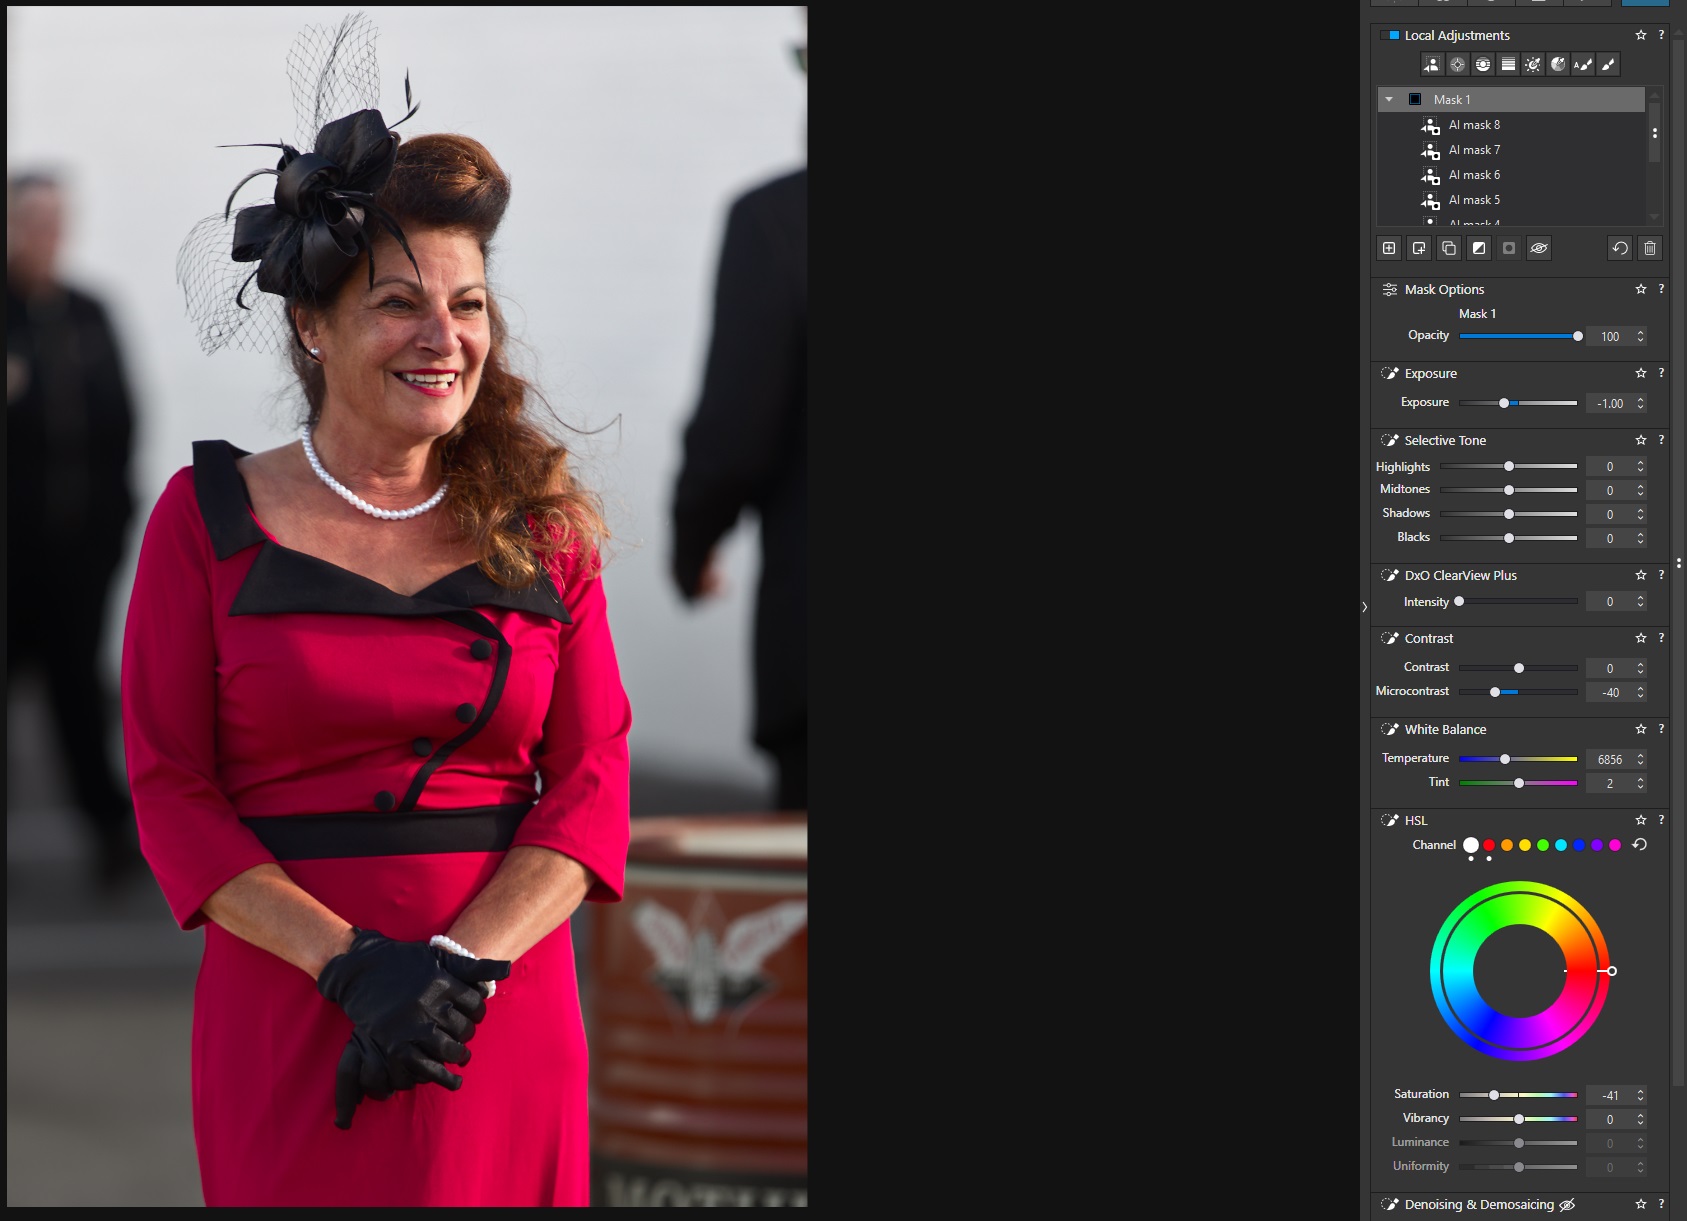Delete the selected mask with trash icon

coord(1650,248)
